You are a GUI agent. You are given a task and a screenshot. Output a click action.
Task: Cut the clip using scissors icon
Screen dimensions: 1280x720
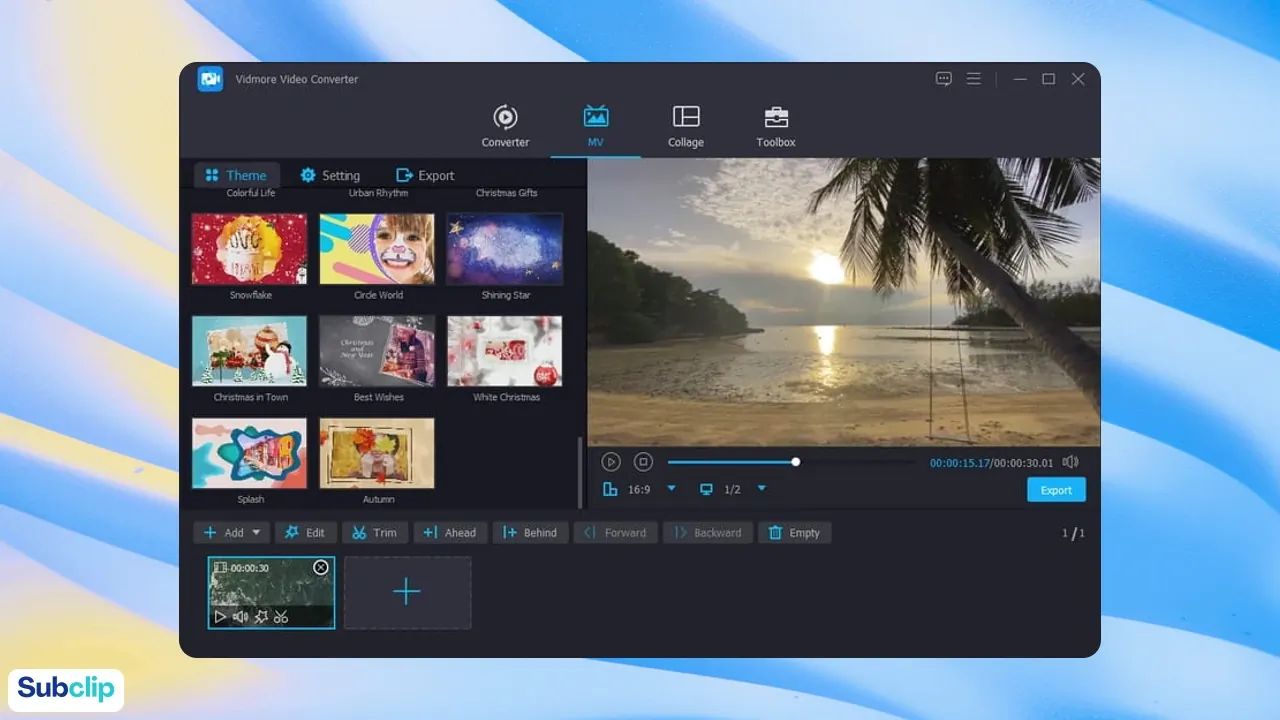pyautogui.click(x=281, y=617)
